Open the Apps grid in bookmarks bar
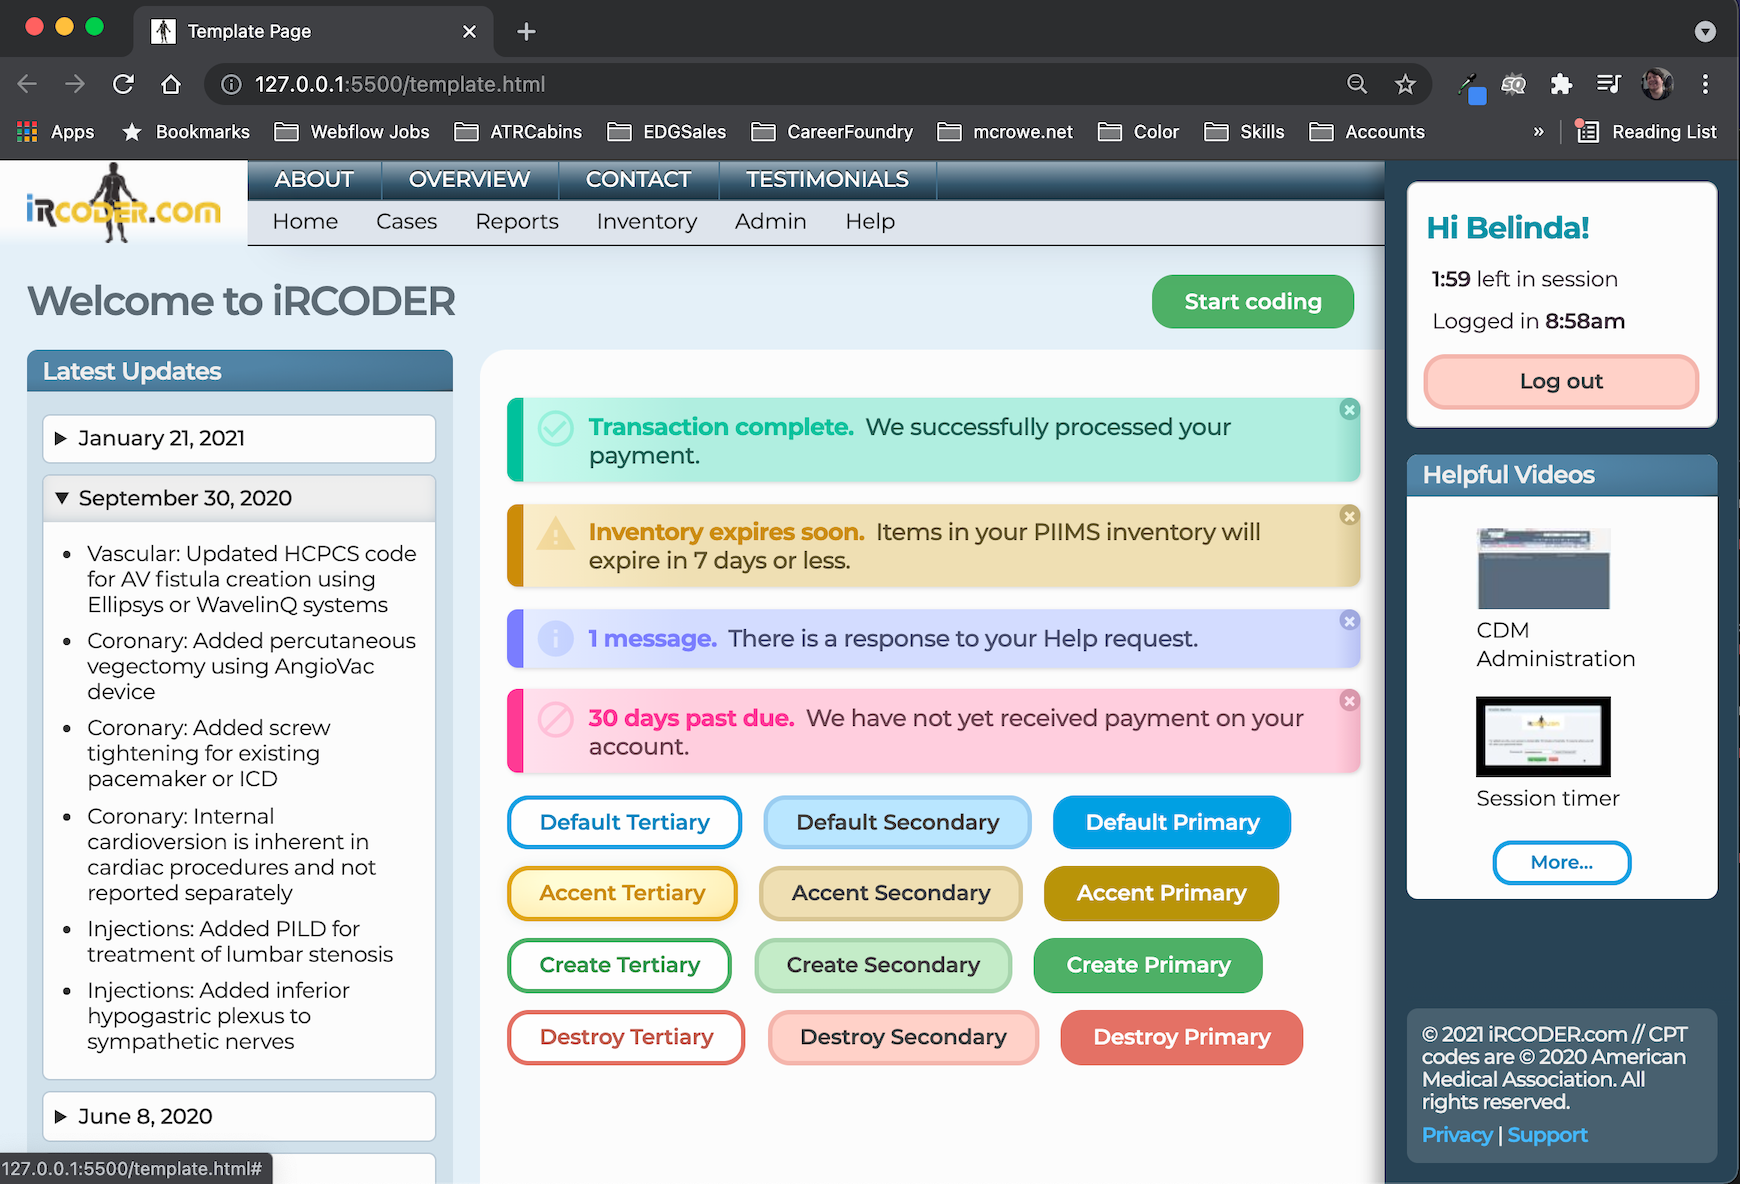Image resolution: width=1740 pixels, height=1184 pixels. coord(56,132)
